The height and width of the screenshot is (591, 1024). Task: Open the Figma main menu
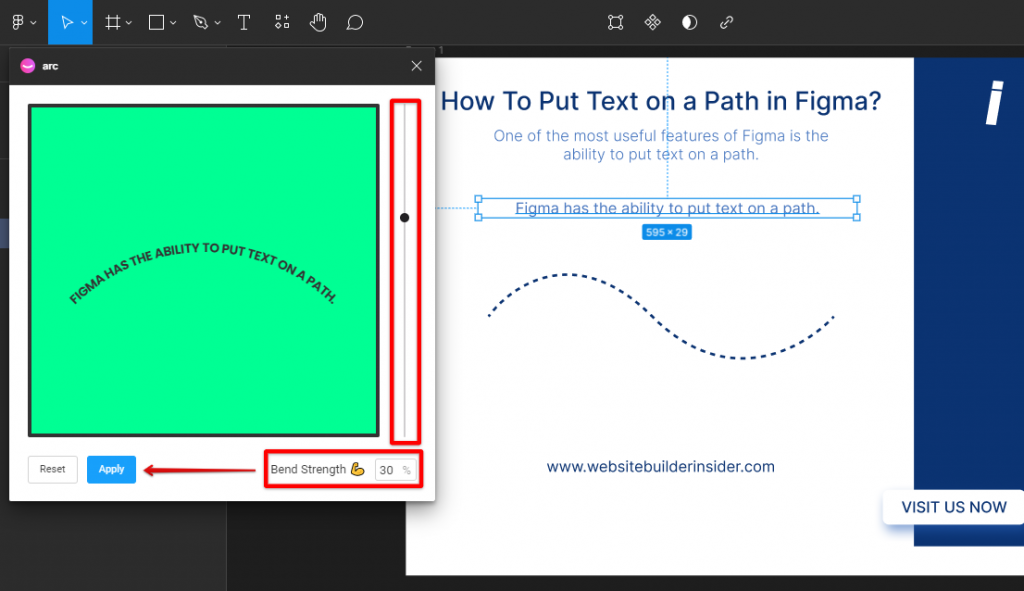[x=18, y=22]
